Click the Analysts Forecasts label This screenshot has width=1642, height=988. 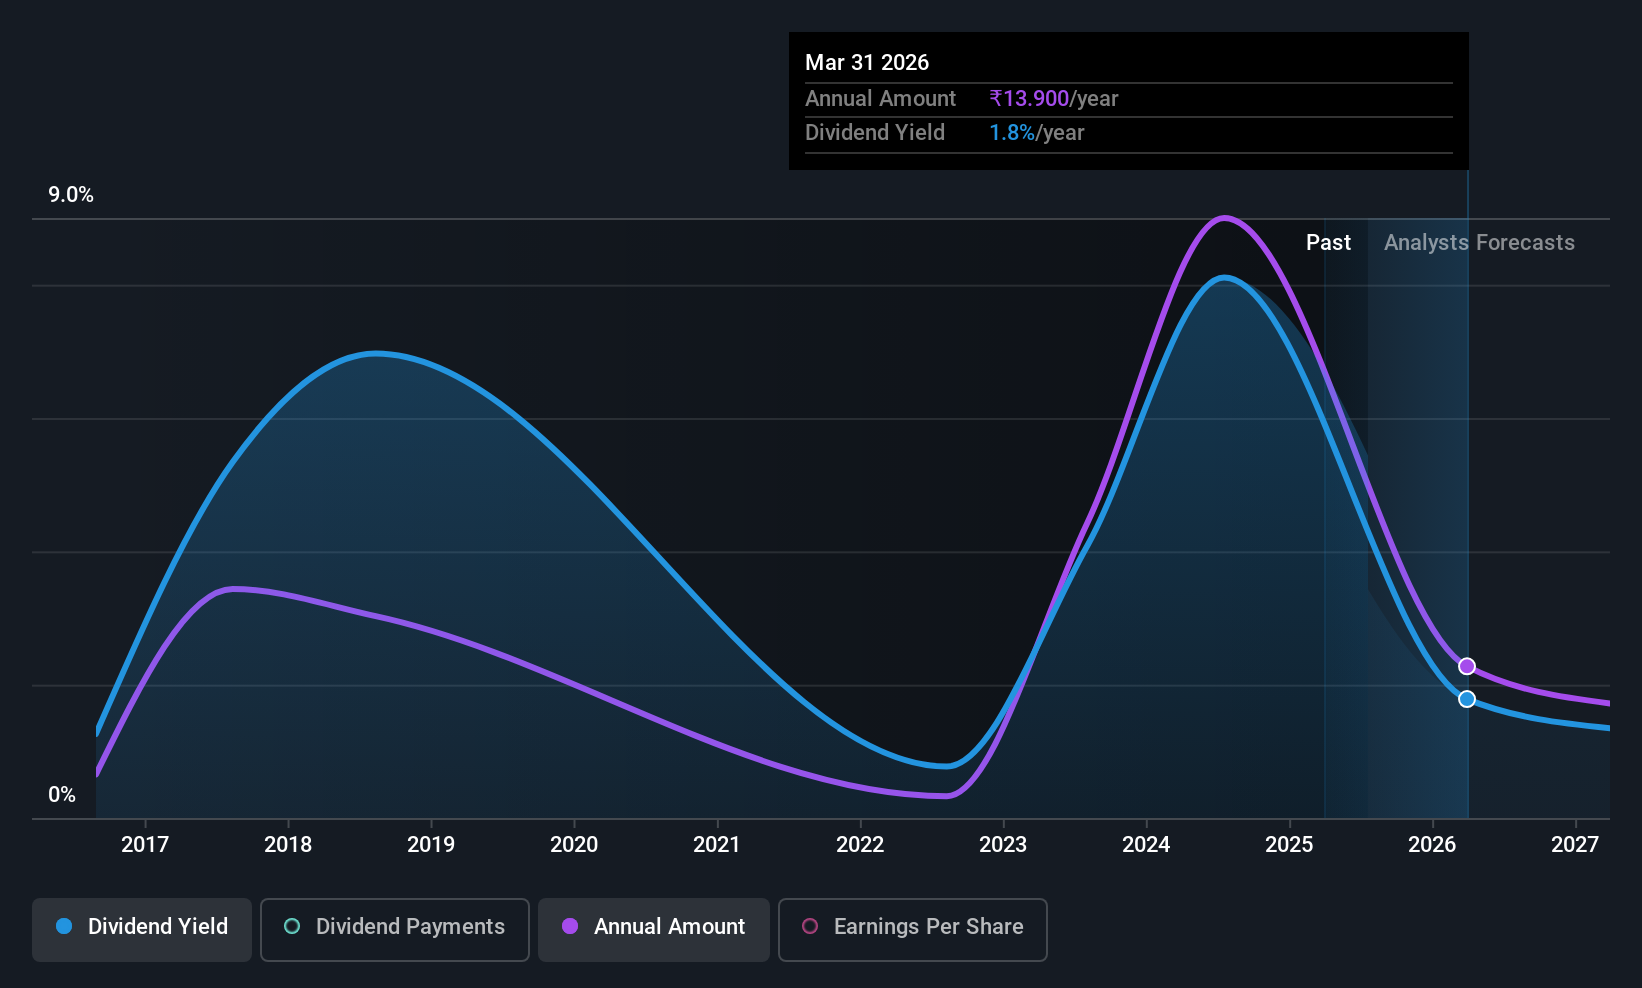1479,242
